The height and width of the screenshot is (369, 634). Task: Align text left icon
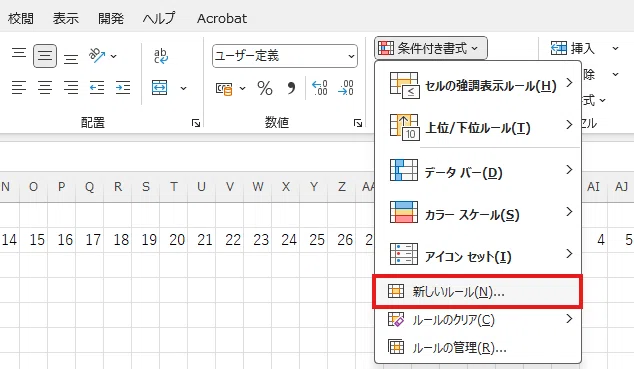[19, 87]
